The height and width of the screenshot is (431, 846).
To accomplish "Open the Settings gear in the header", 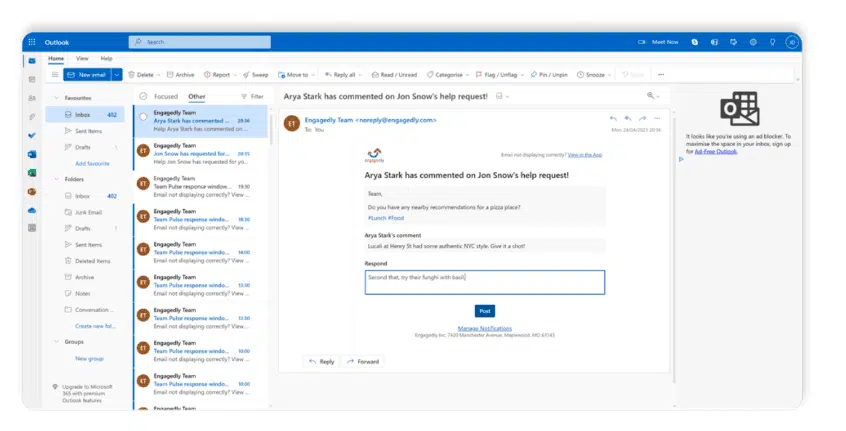I will (753, 42).
